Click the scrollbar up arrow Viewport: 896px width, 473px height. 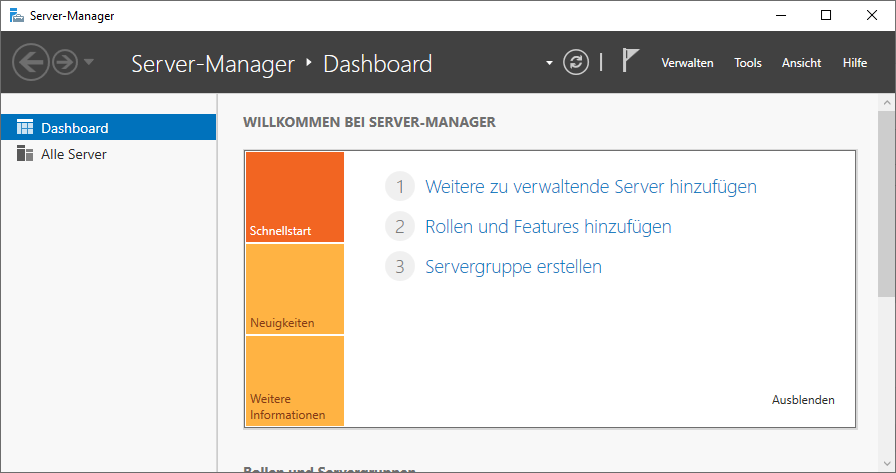pos(887,103)
